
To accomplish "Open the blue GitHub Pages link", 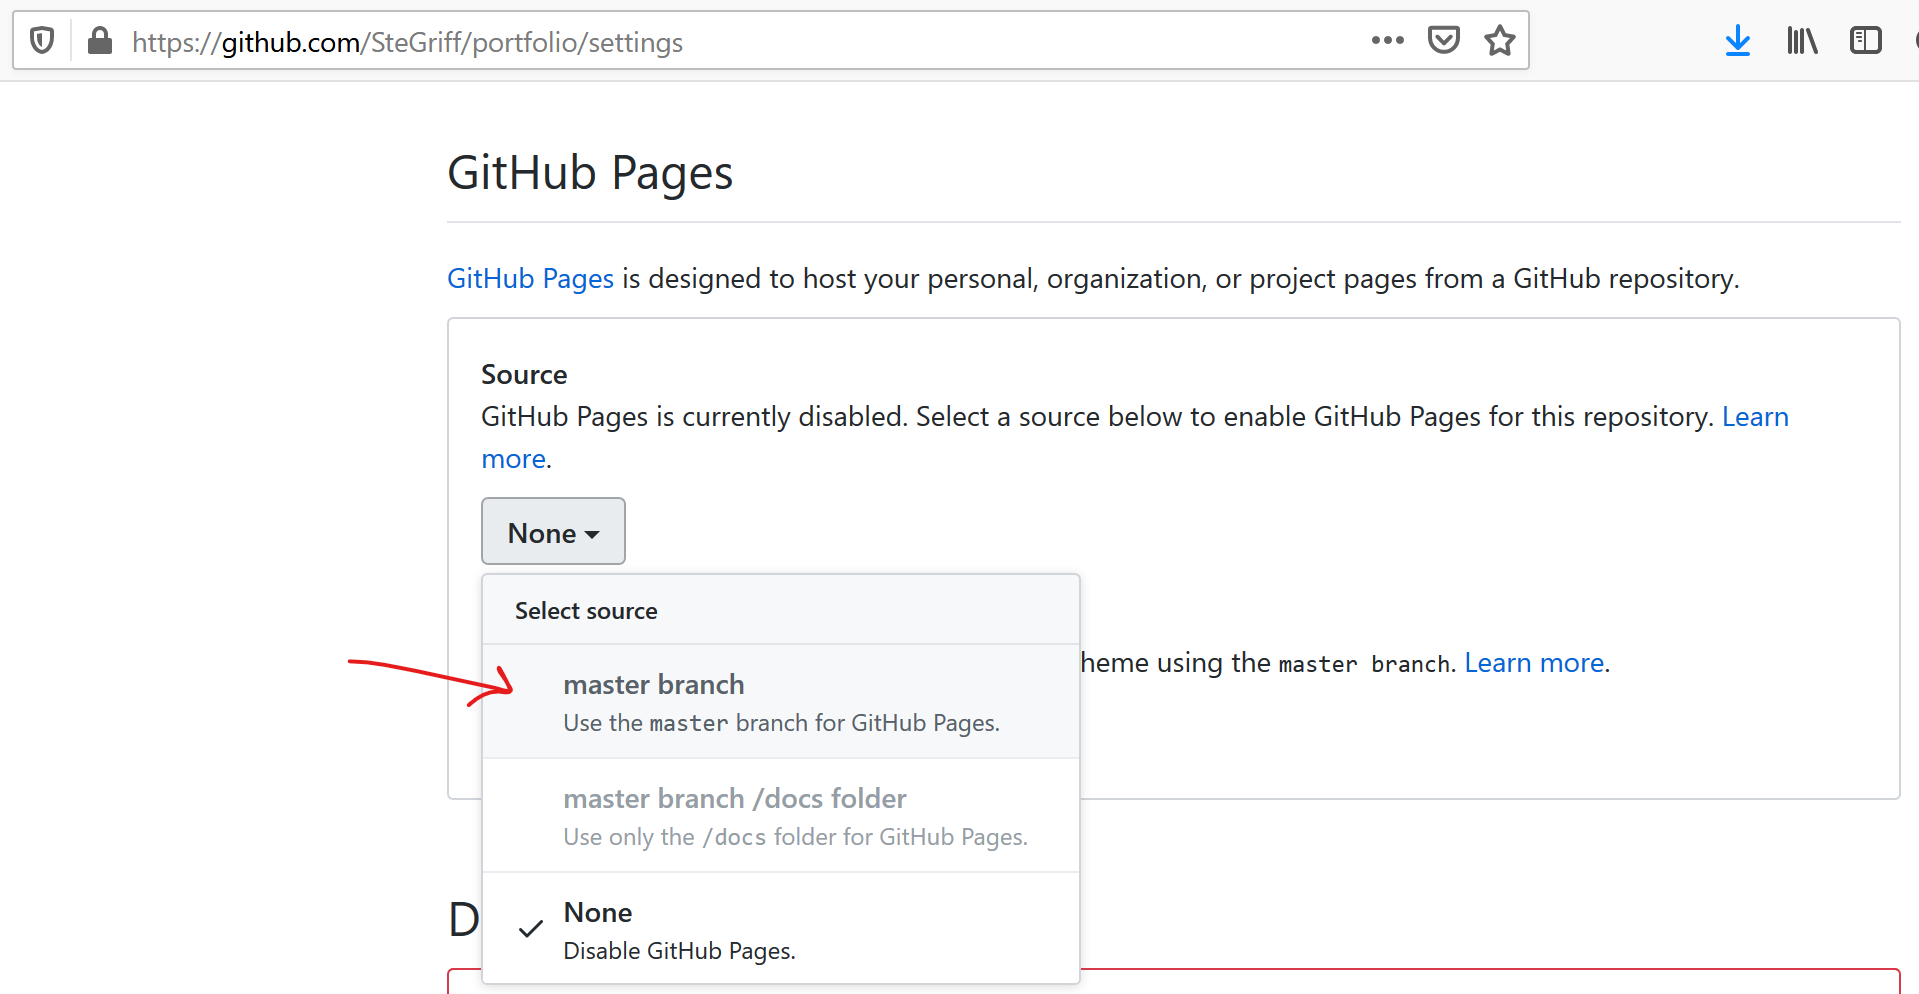I will click(530, 278).
